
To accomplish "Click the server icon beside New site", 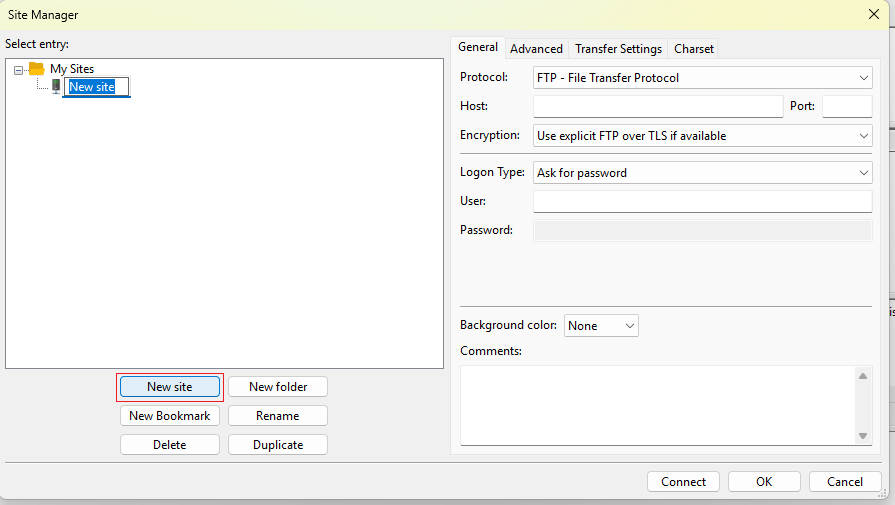I will pyautogui.click(x=56, y=87).
